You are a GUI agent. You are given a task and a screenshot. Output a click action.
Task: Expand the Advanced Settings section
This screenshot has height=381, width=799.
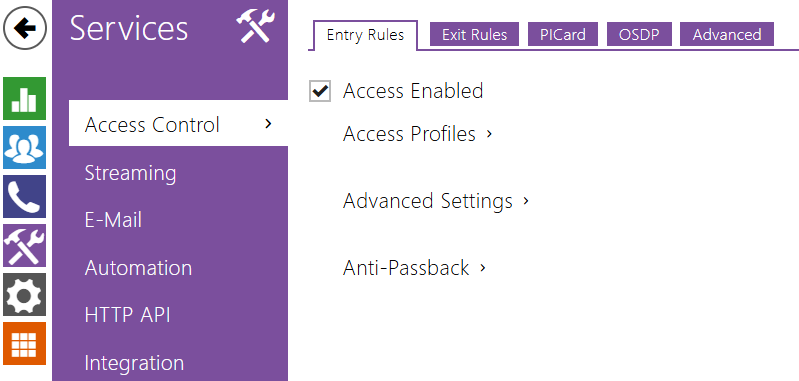click(436, 201)
